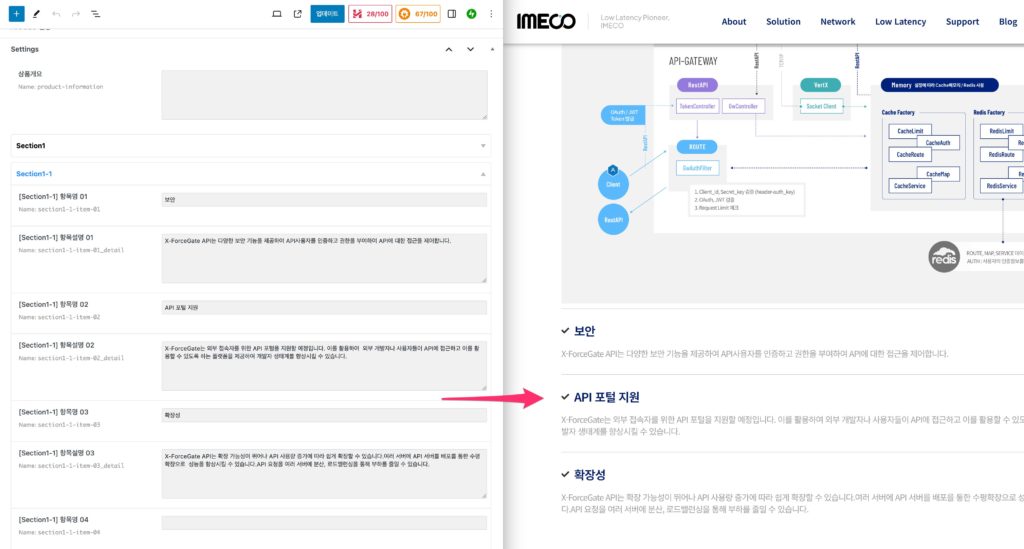Image resolution: width=1024 pixels, height=549 pixels.
Task: Open the Blog menu item
Action: (x=1008, y=22)
